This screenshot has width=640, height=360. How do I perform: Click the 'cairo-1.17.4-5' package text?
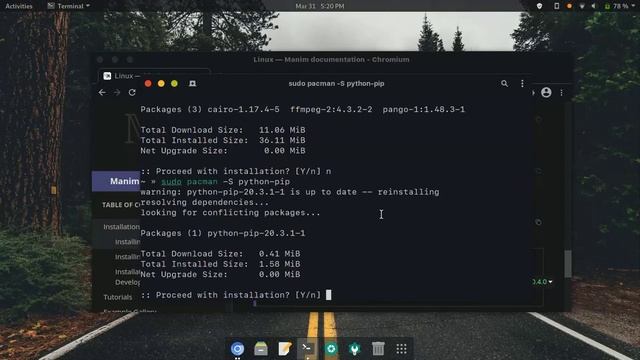243,109
